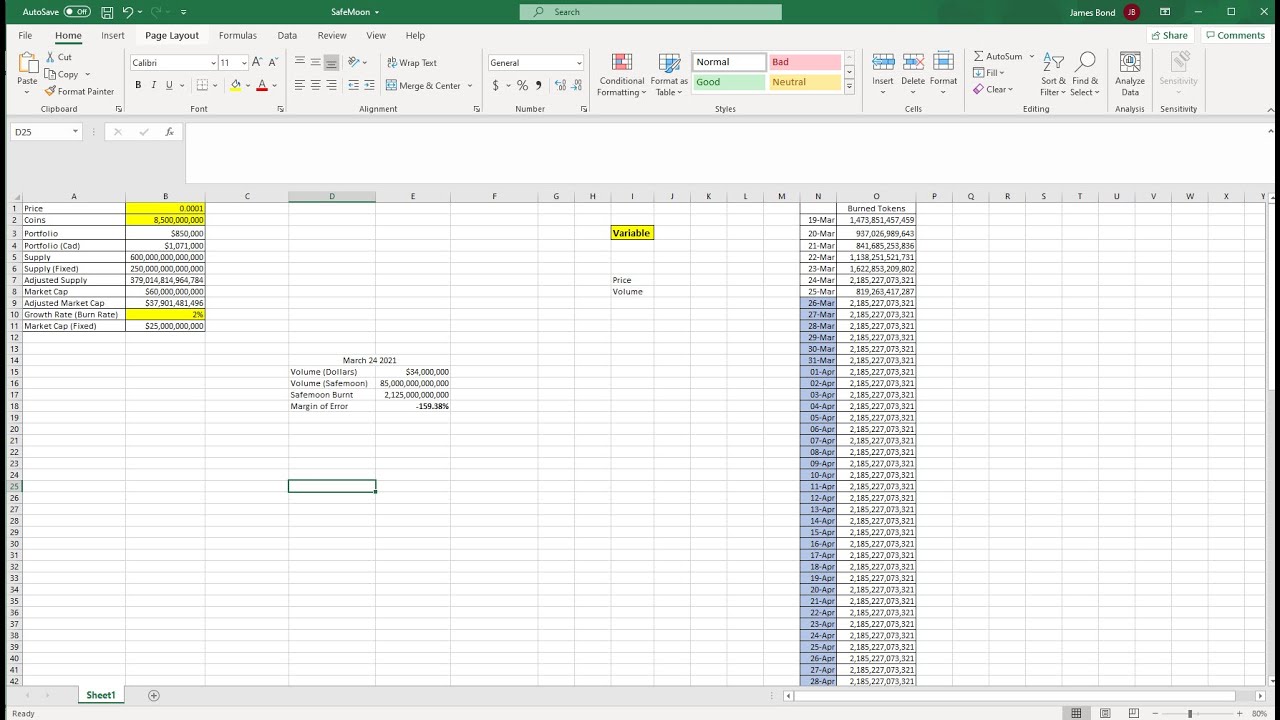
Task: Increase font size
Action: pos(257,62)
